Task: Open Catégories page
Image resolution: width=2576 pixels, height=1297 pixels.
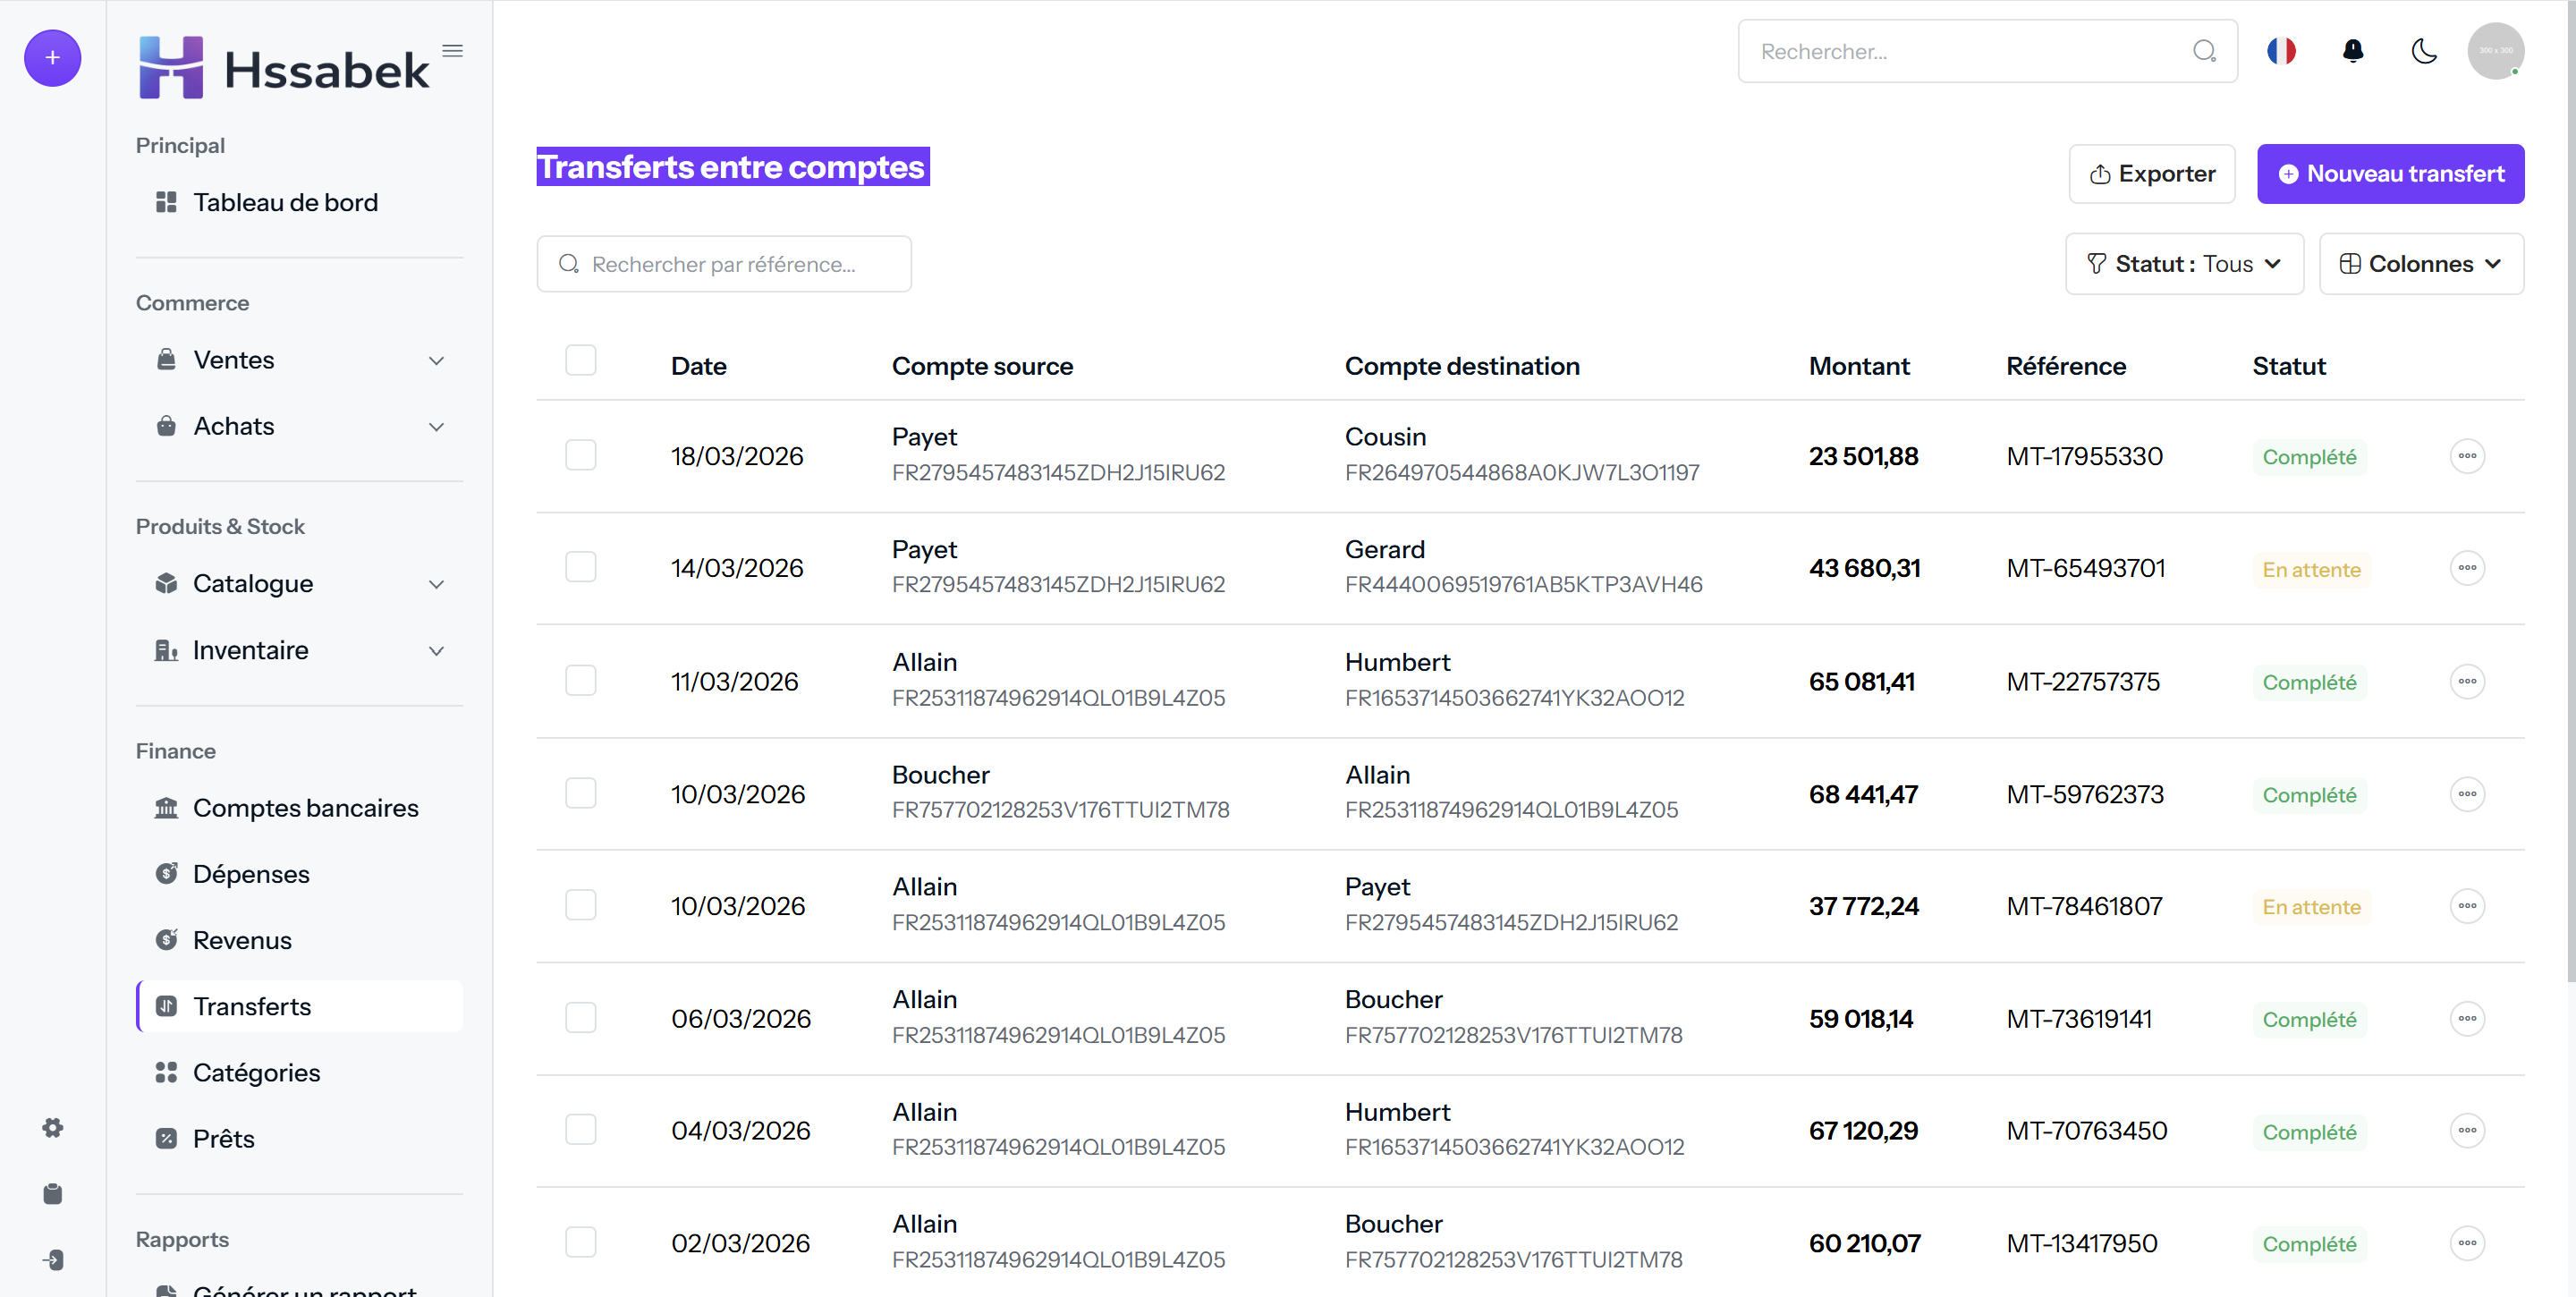Action: coord(299,1073)
